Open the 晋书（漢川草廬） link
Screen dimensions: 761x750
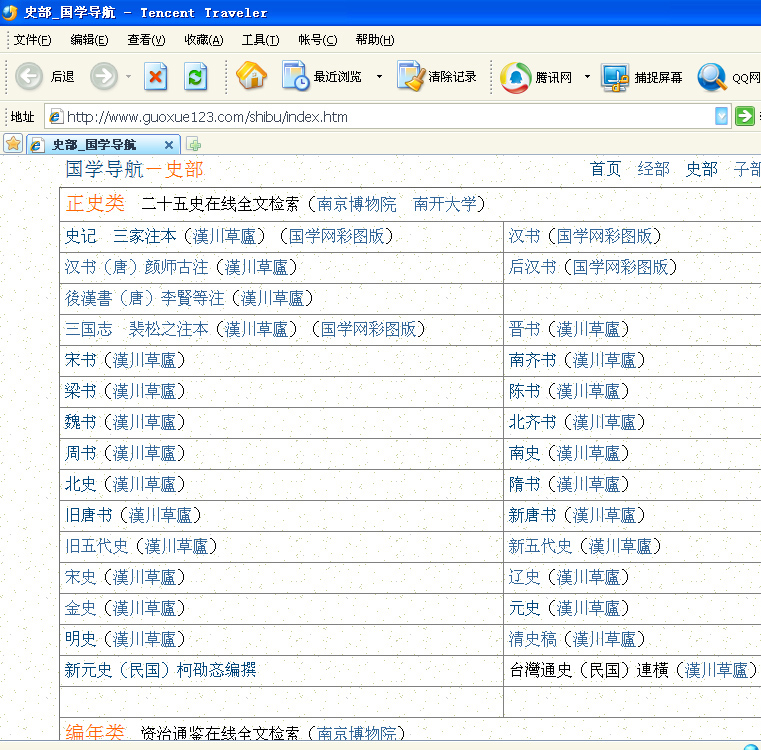coord(569,329)
